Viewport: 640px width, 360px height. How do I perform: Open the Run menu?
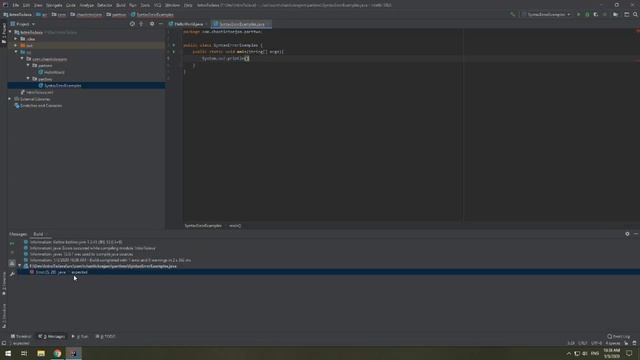tap(133, 5)
